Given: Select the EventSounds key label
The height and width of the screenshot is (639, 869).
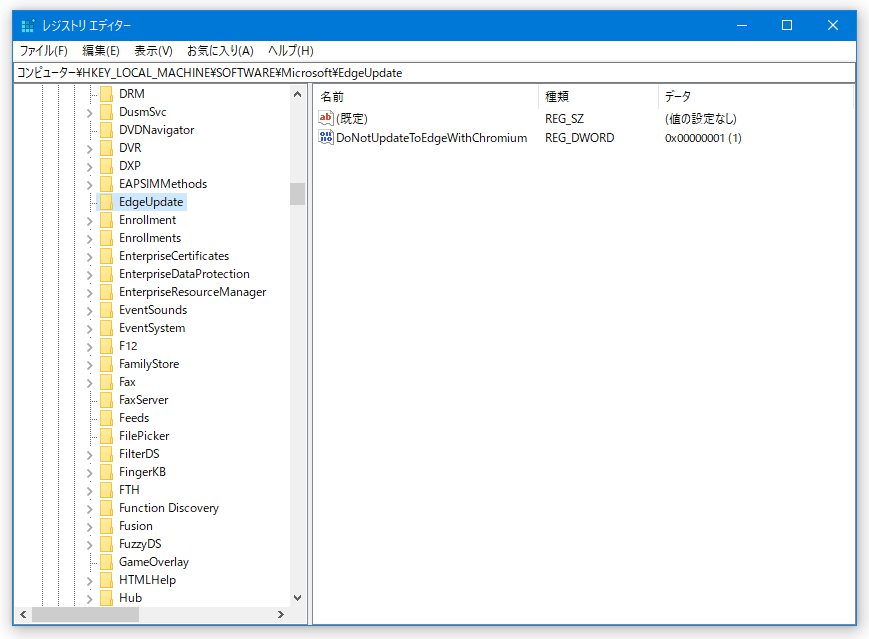Looking at the screenshot, I should (153, 310).
